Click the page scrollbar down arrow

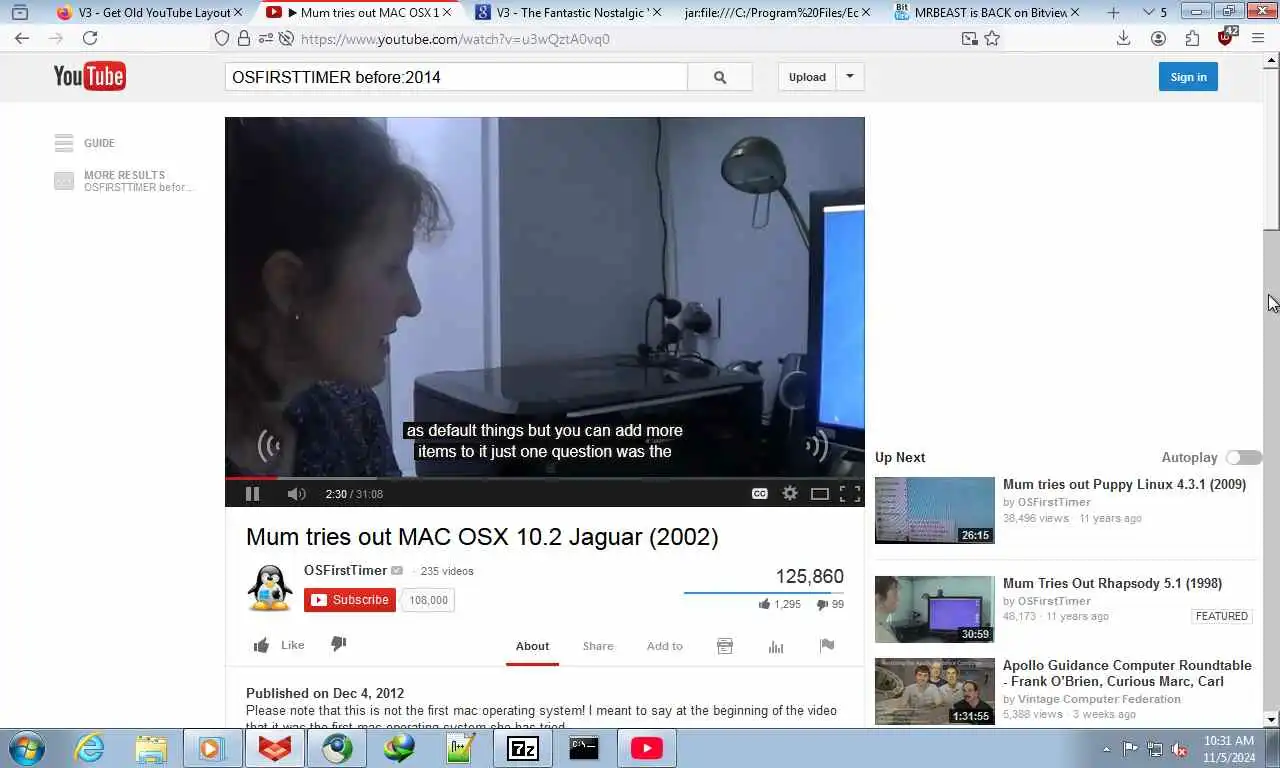point(1271,719)
